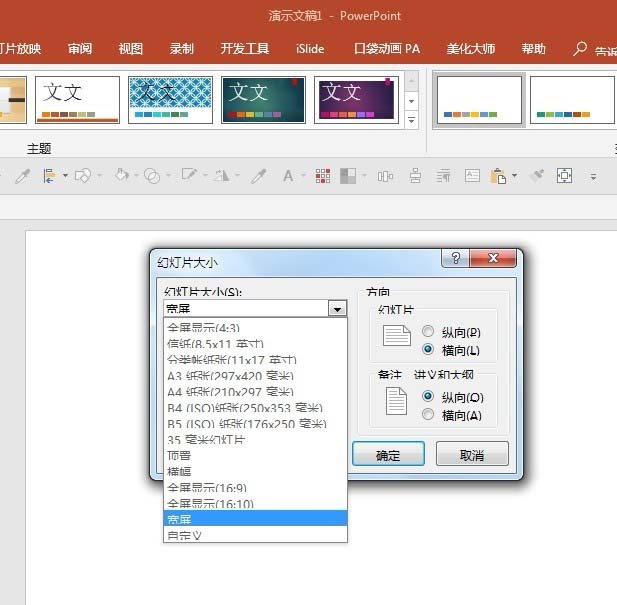Viewport: 617px width, 605px height.
Task: Click the font color letter A icon
Action: [288, 176]
